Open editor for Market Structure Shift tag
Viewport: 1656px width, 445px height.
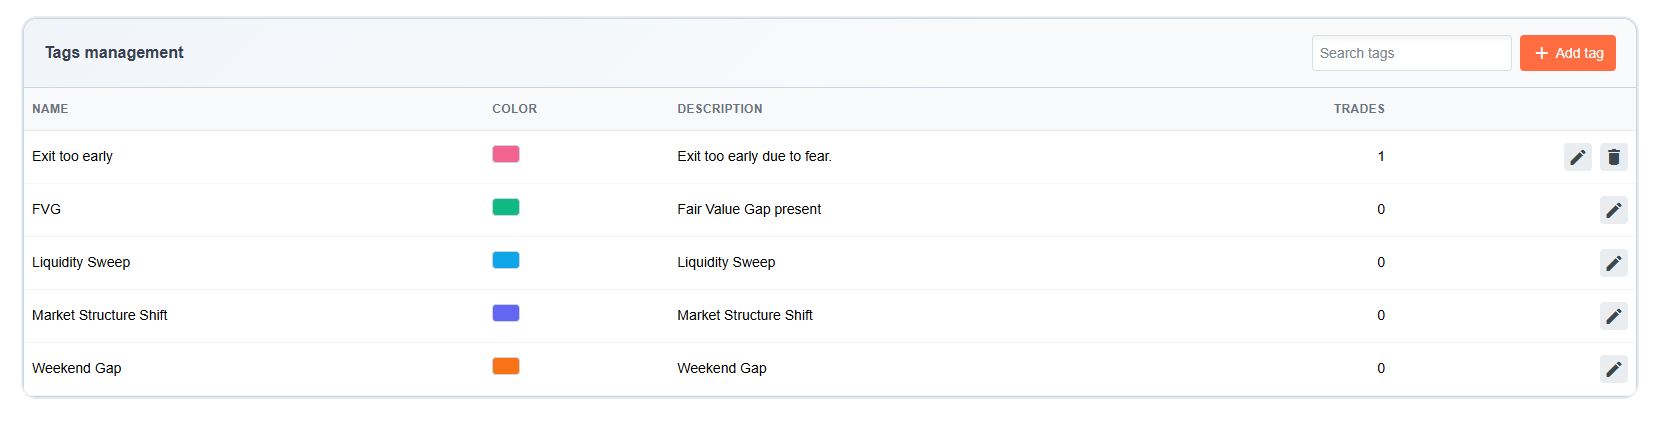point(1613,316)
